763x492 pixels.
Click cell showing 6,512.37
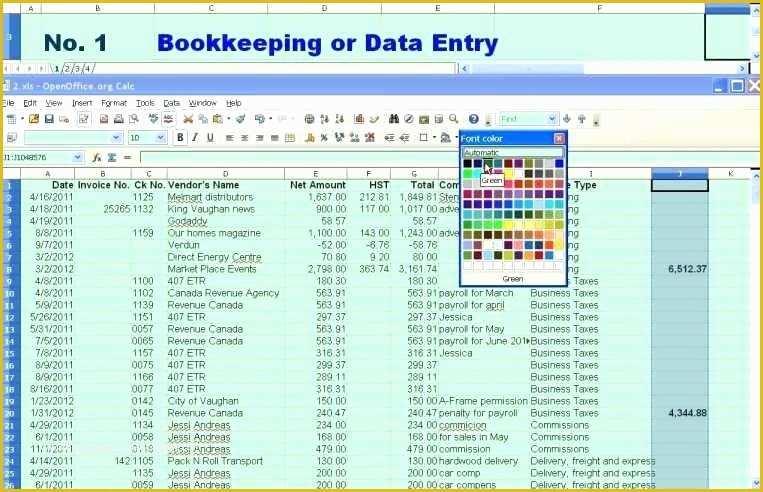[680, 269]
